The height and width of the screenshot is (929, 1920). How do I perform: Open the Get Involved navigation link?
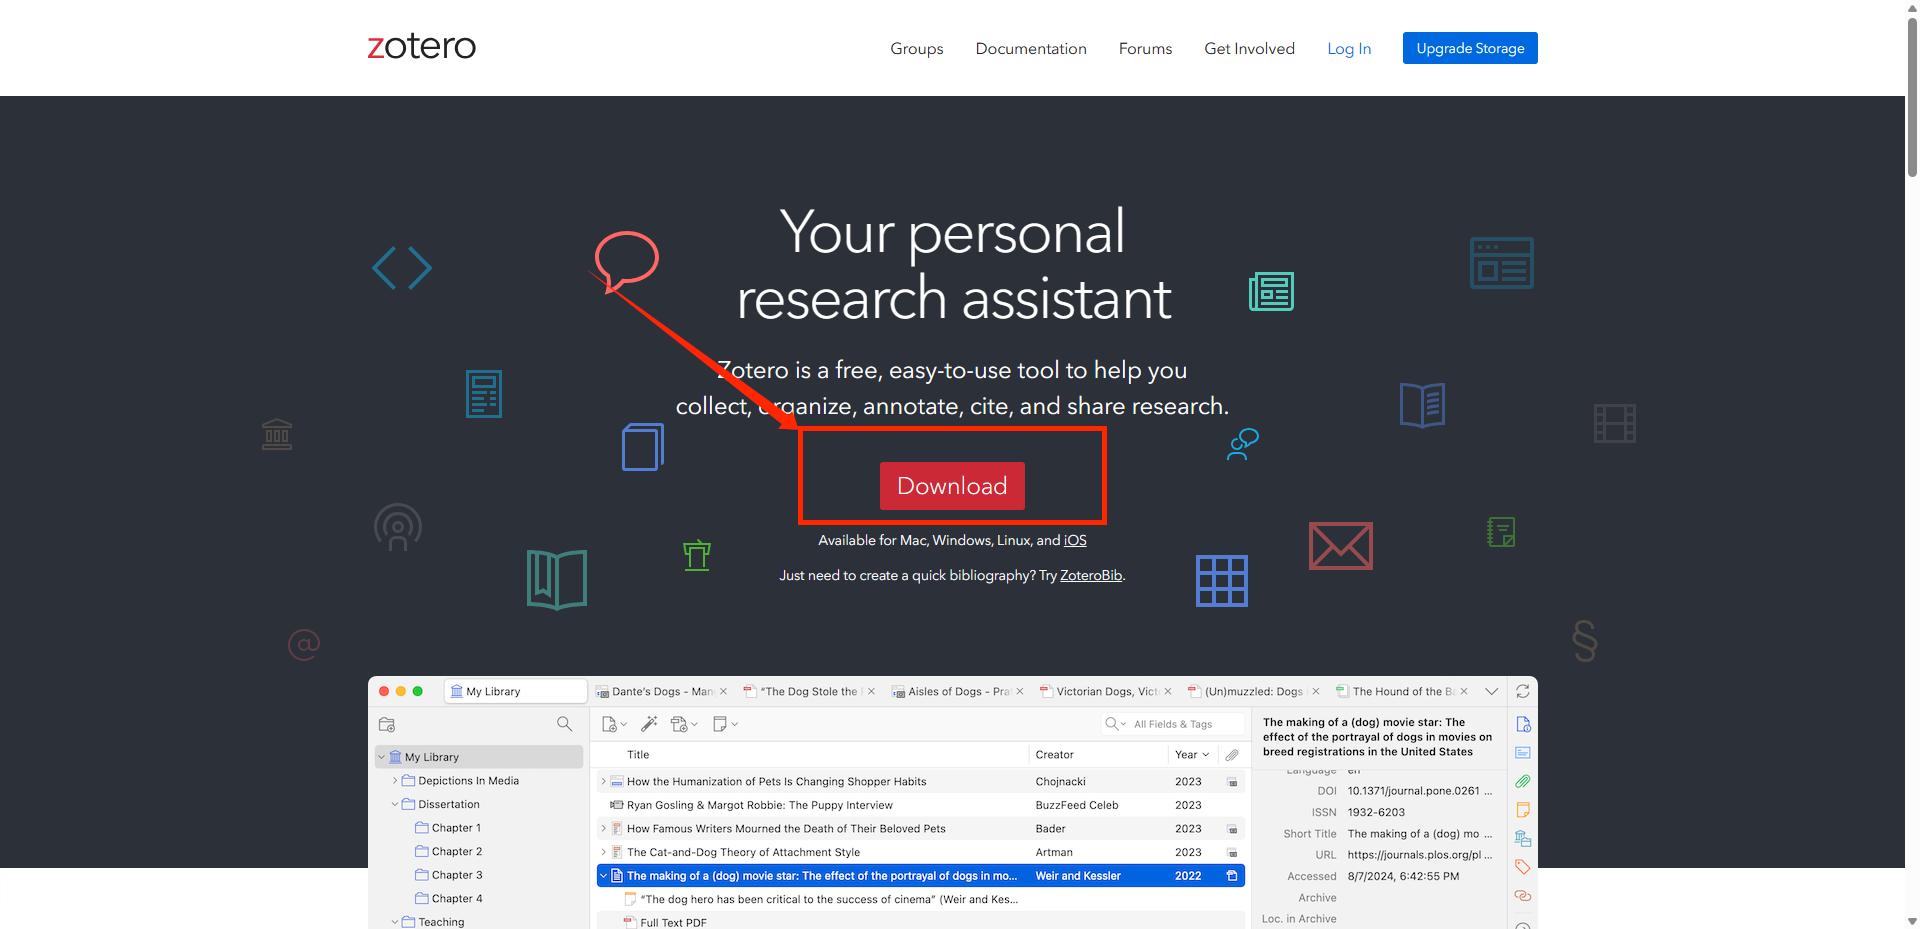click(x=1249, y=49)
